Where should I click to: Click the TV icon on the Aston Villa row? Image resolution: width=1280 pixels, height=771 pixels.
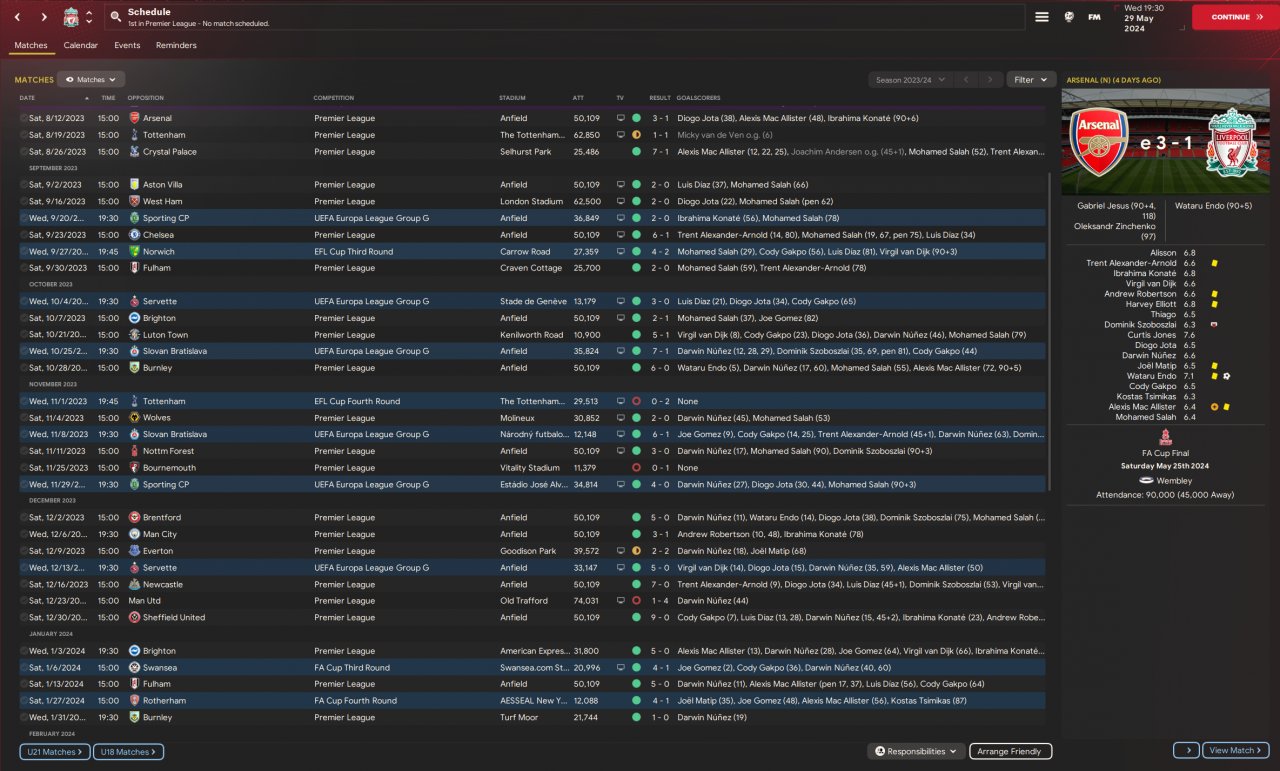(620, 185)
